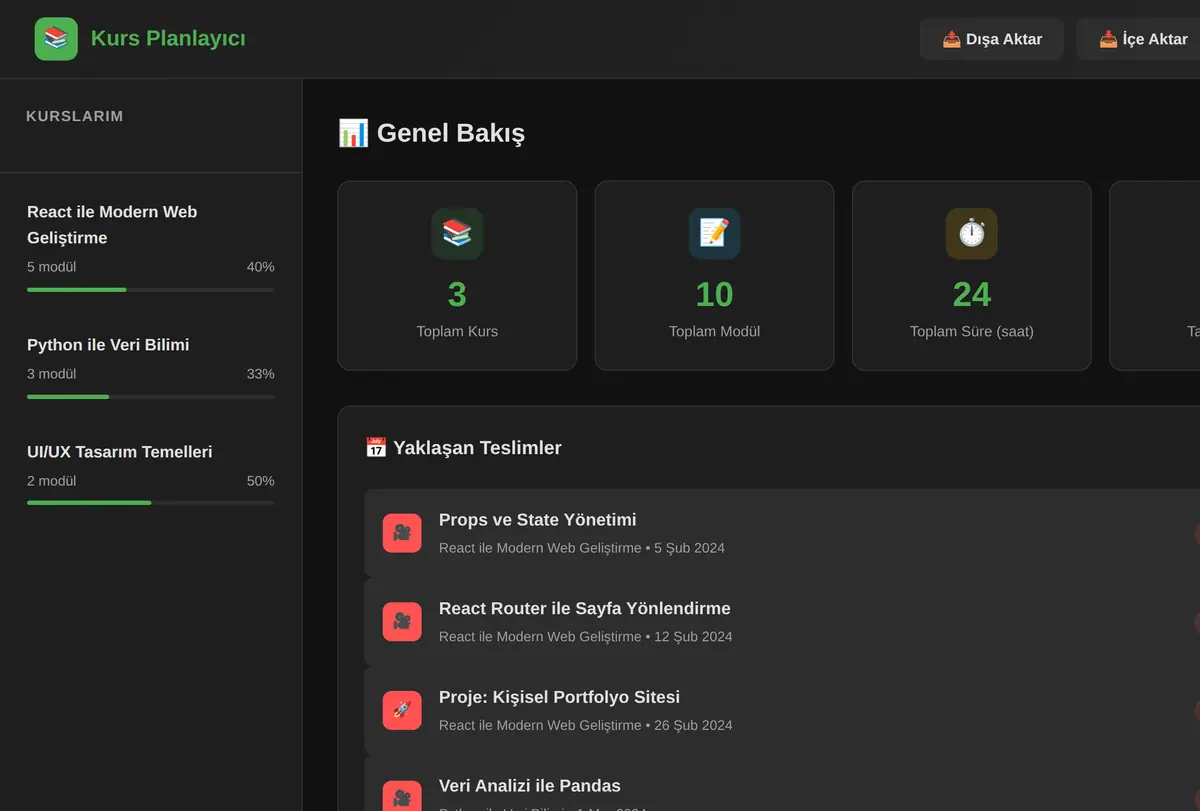Open the React ile Modern Web Geliştirme course
The image size is (1200, 811).
[151, 248]
